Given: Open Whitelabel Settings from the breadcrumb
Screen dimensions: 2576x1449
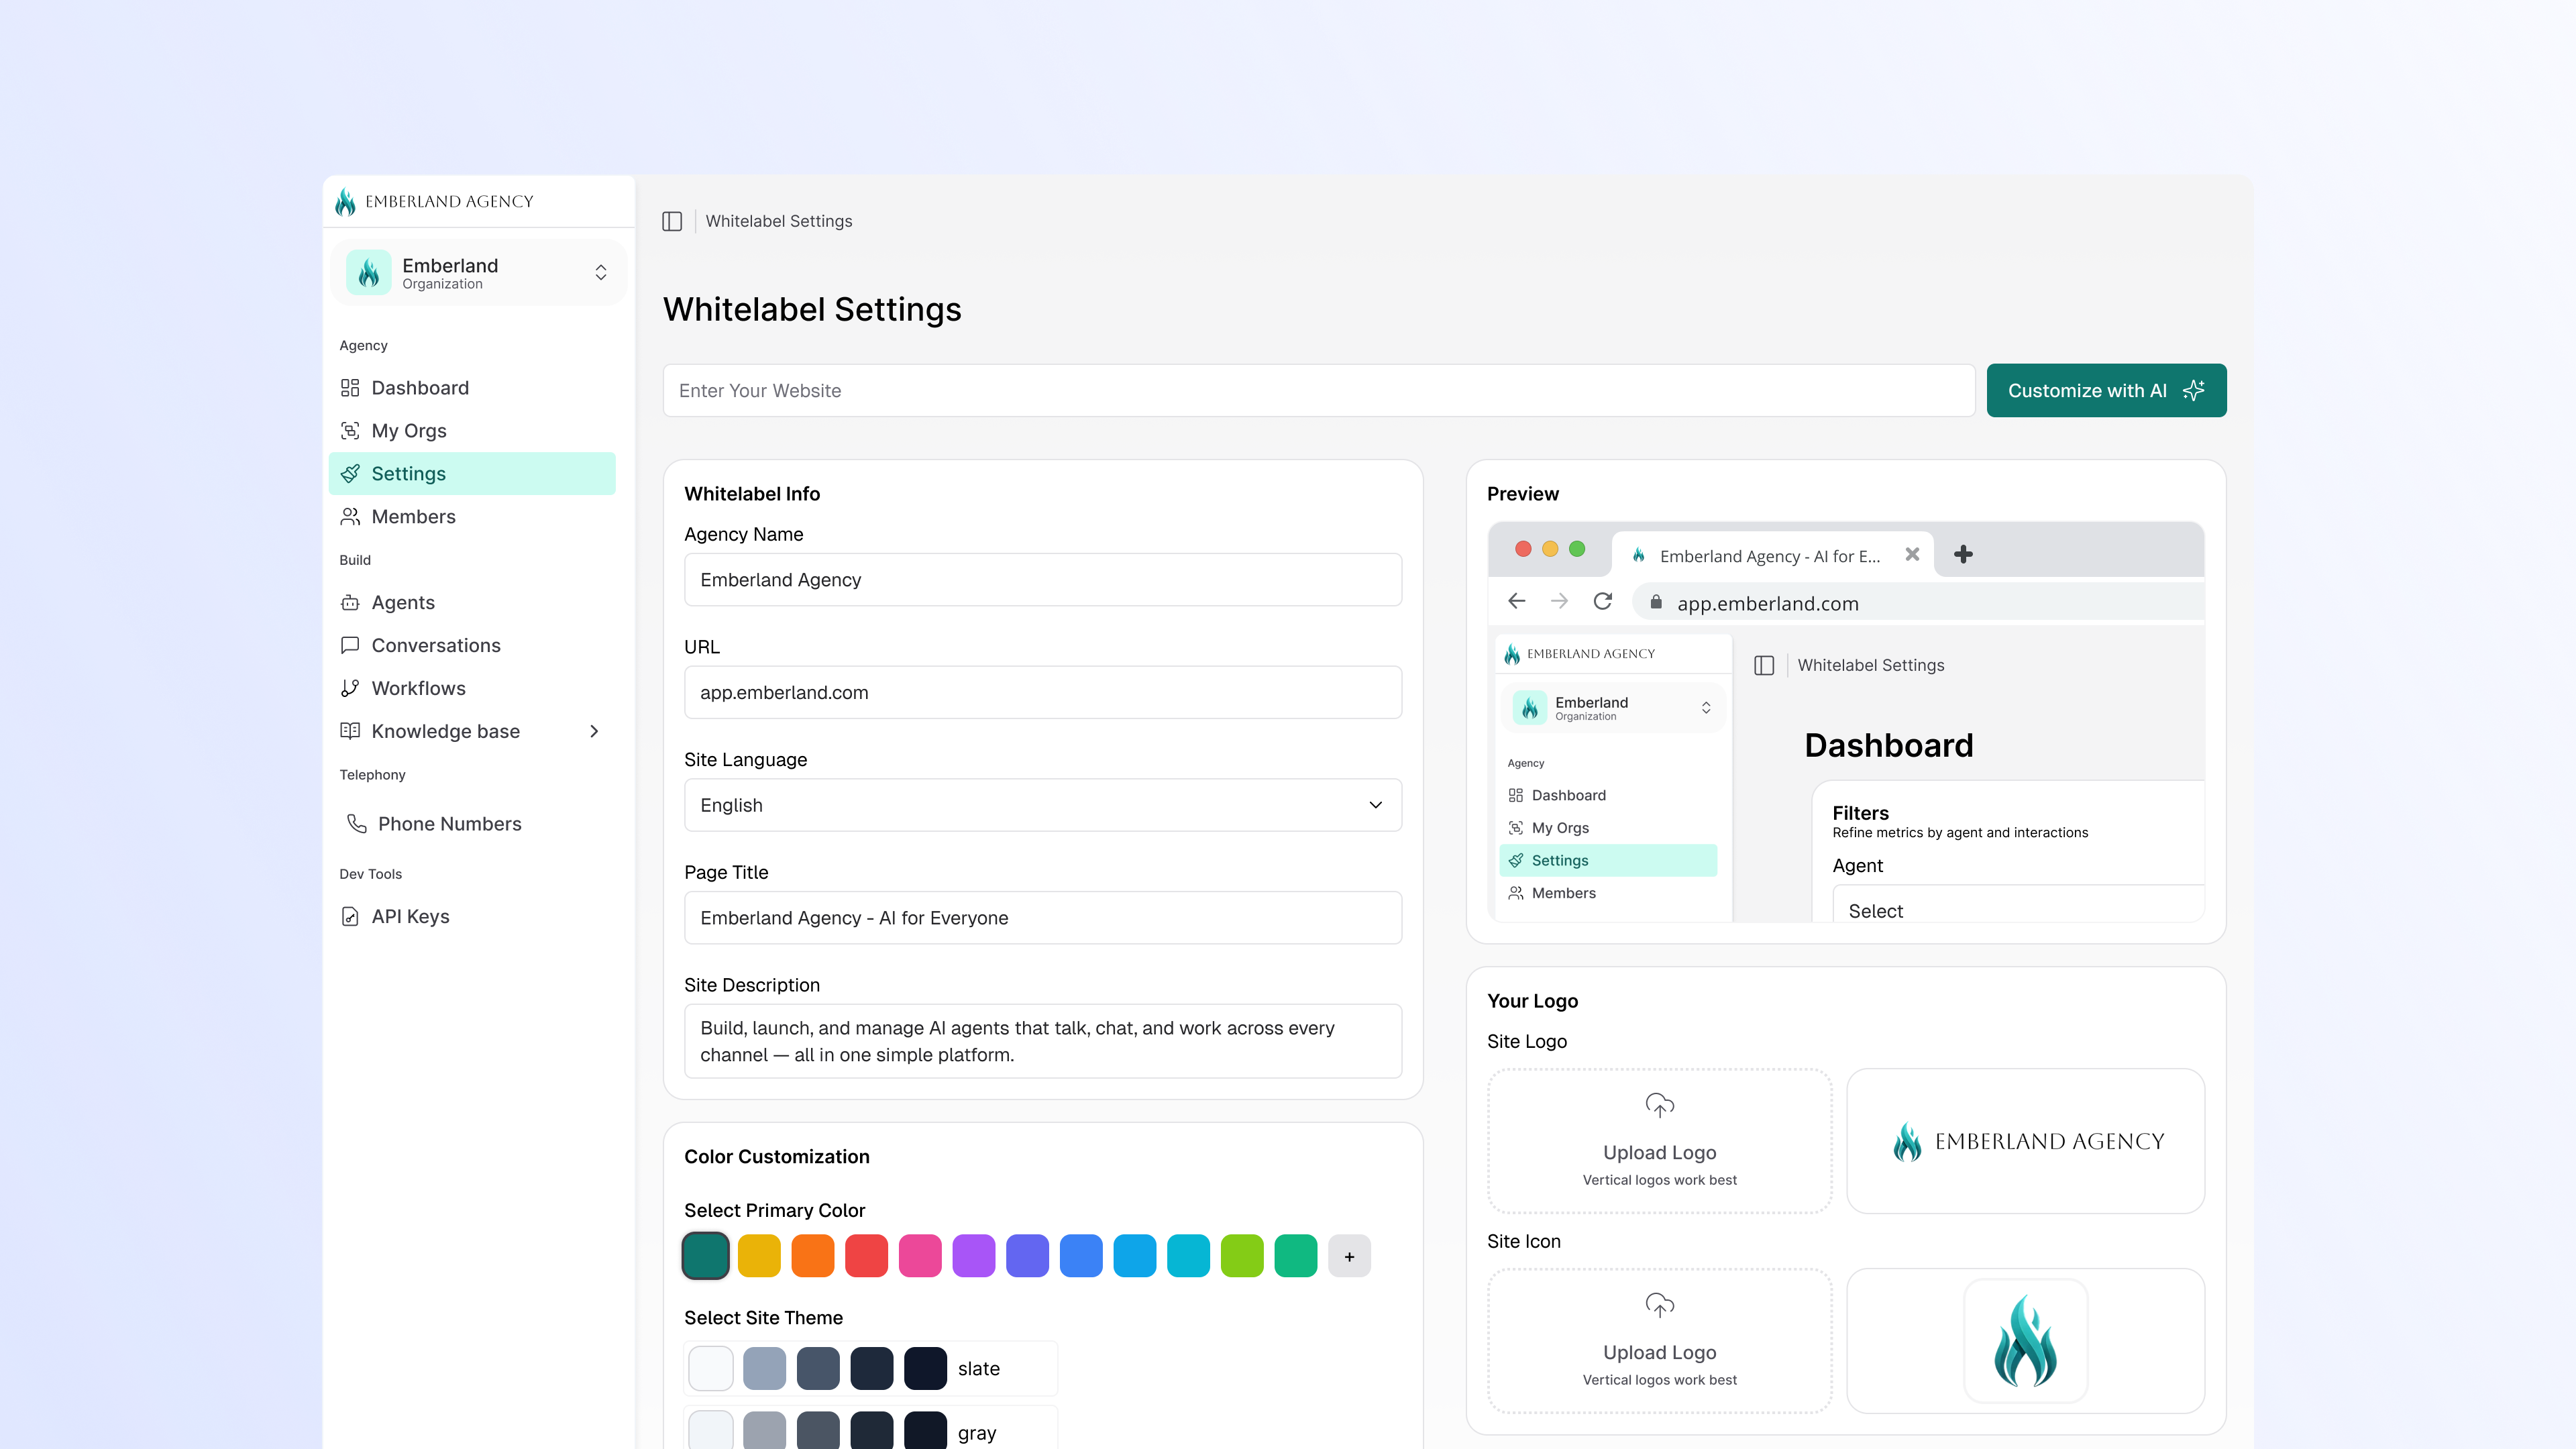Looking at the screenshot, I should [778, 220].
